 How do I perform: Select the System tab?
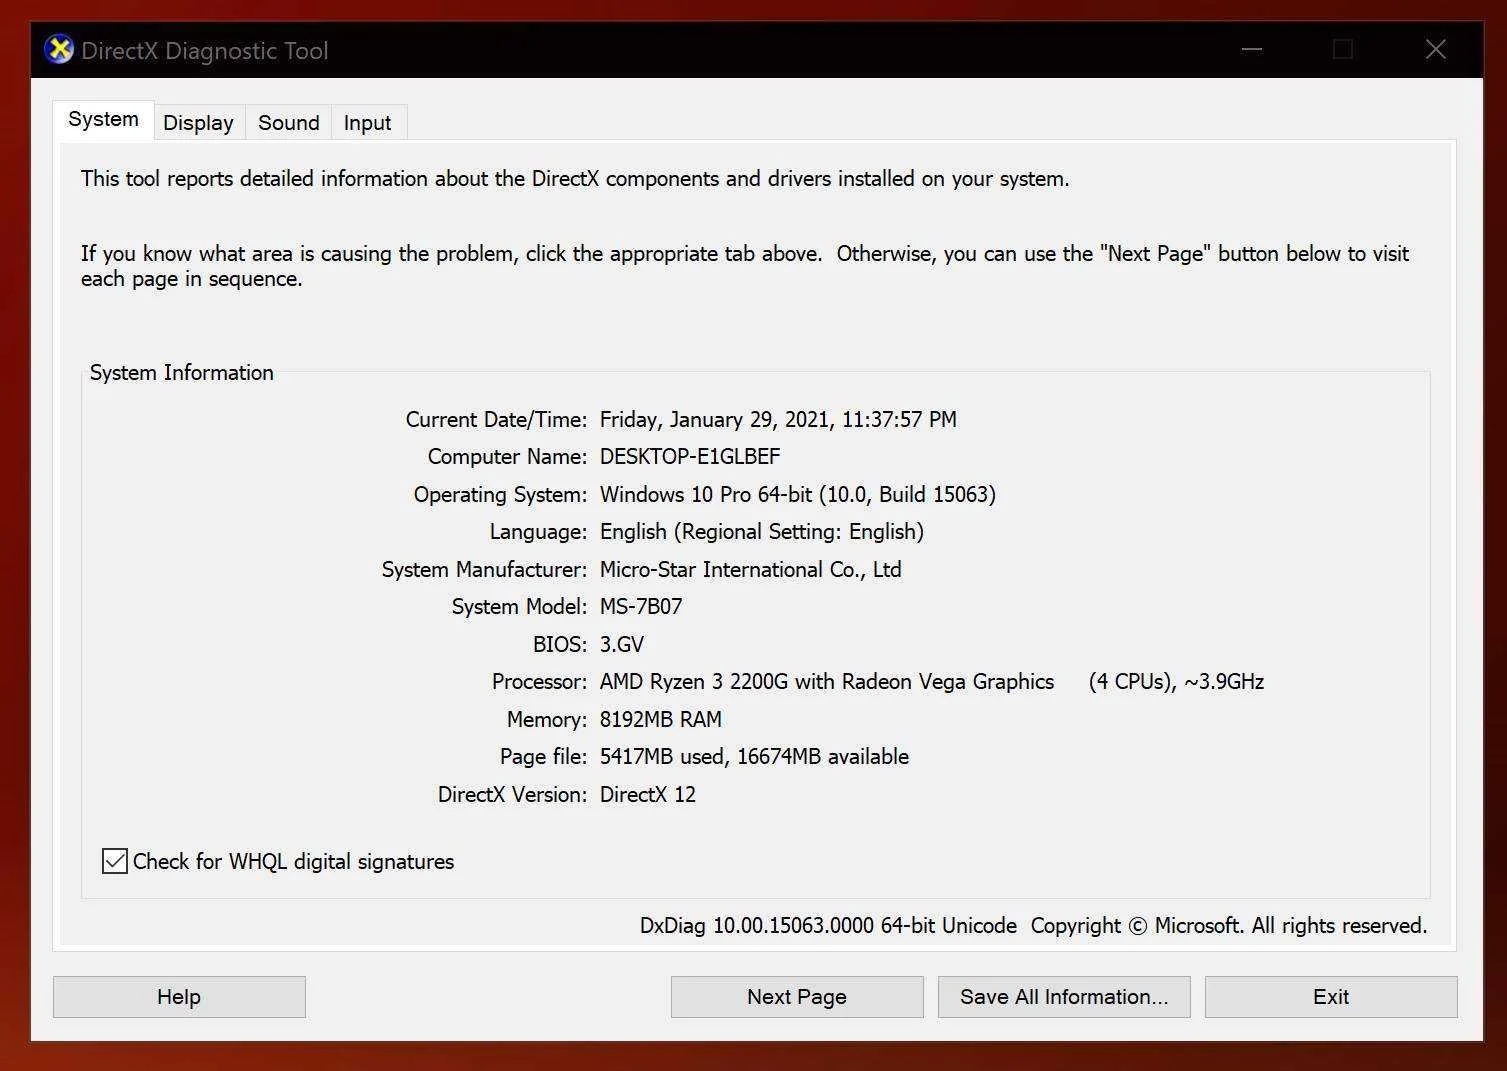point(103,119)
